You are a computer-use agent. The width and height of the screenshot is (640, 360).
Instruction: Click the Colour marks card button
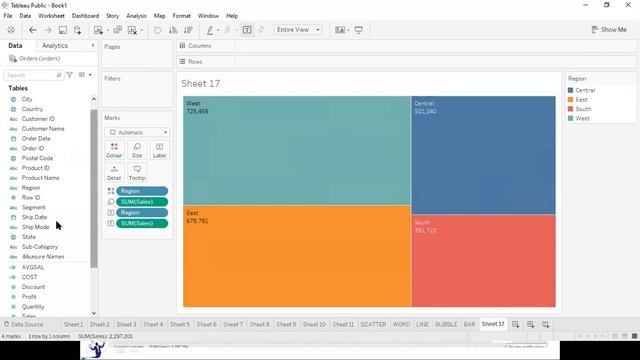pyautogui.click(x=114, y=150)
